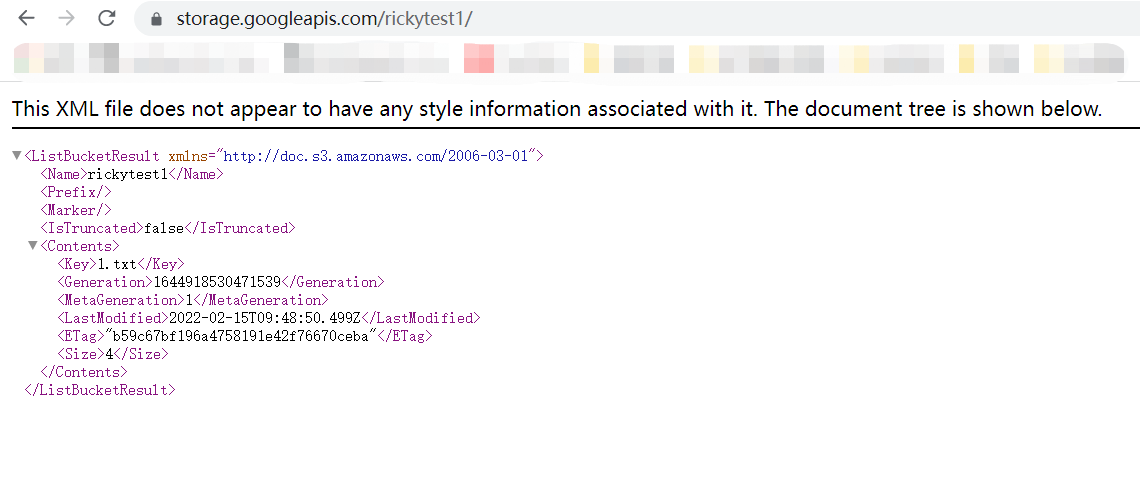Click the ETag hash value
The width and height of the screenshot is (1140, 487).
[241, 336]
